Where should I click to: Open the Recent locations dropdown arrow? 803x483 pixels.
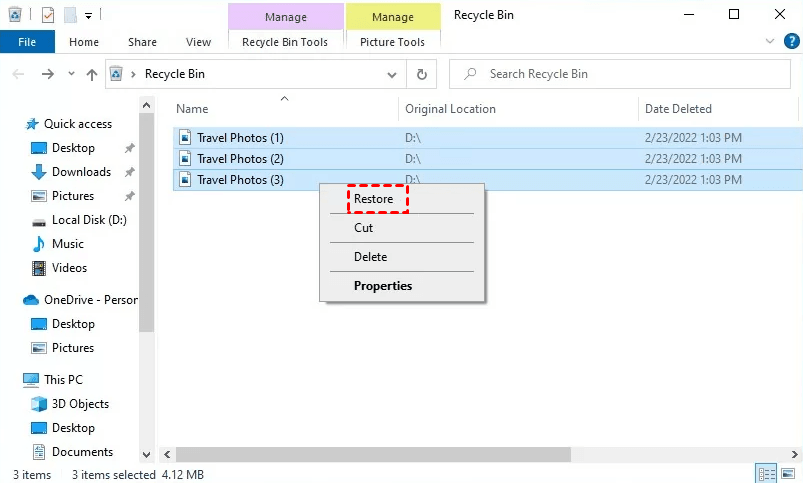click(x=71, y=74)
